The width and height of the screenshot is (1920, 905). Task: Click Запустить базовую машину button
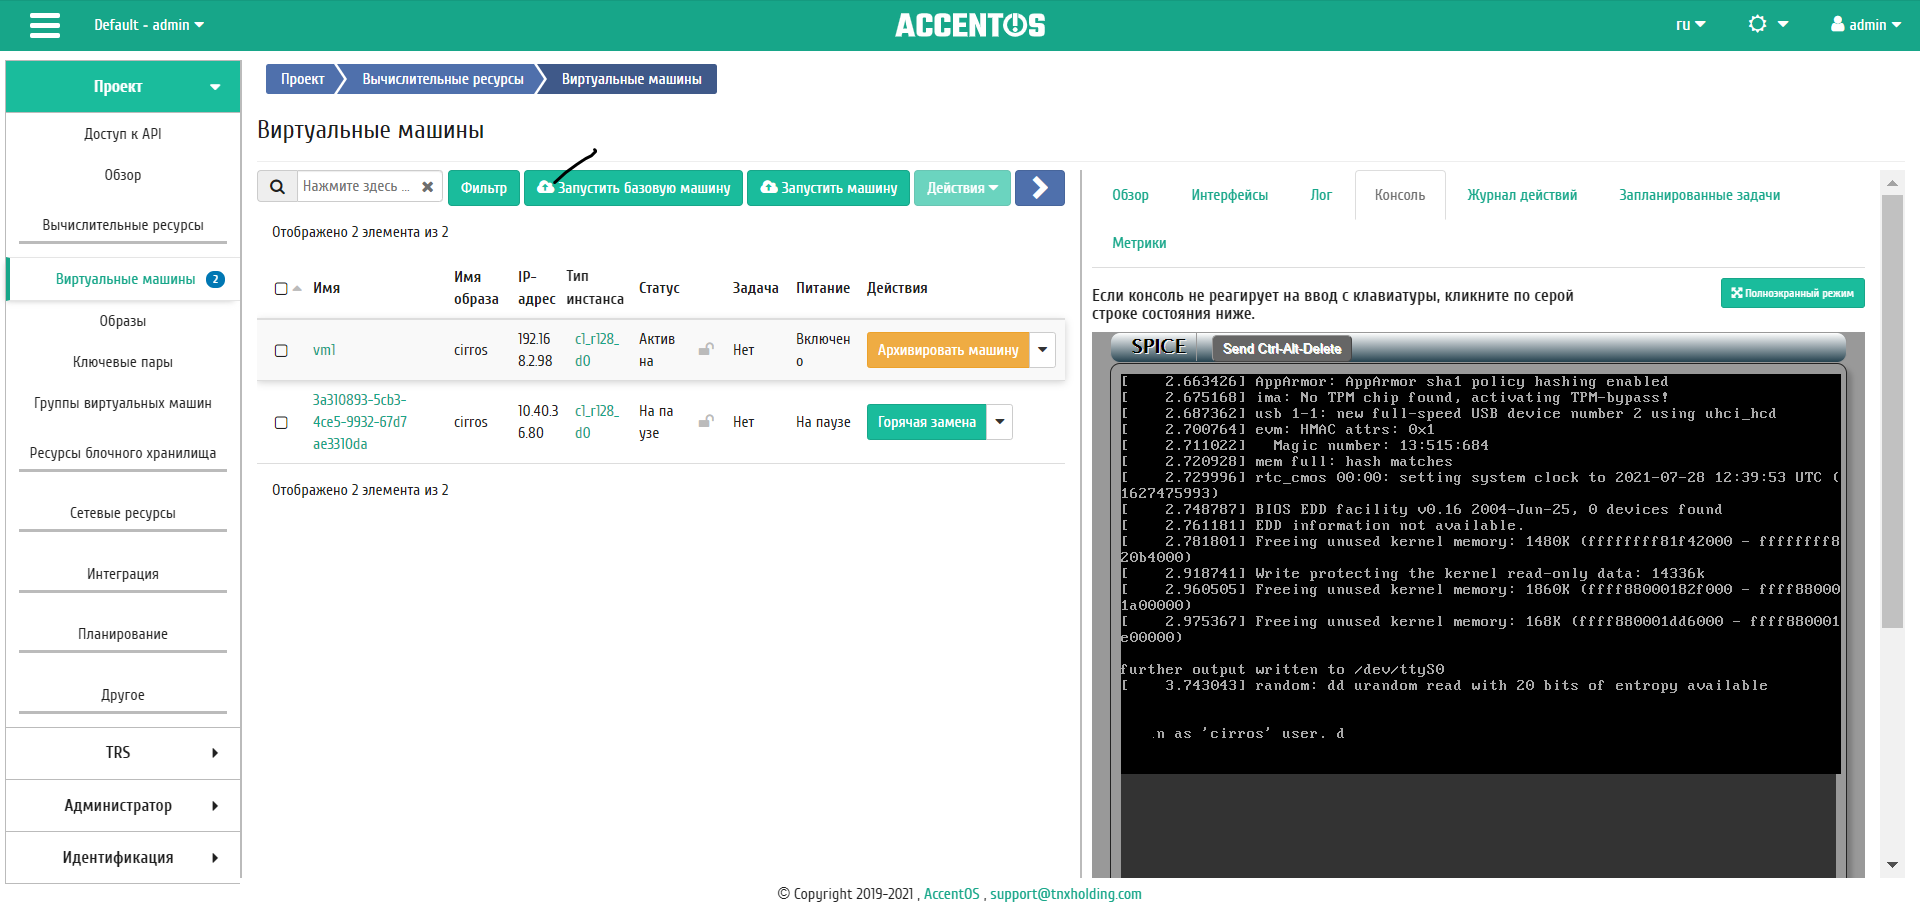tap(633, 187)
